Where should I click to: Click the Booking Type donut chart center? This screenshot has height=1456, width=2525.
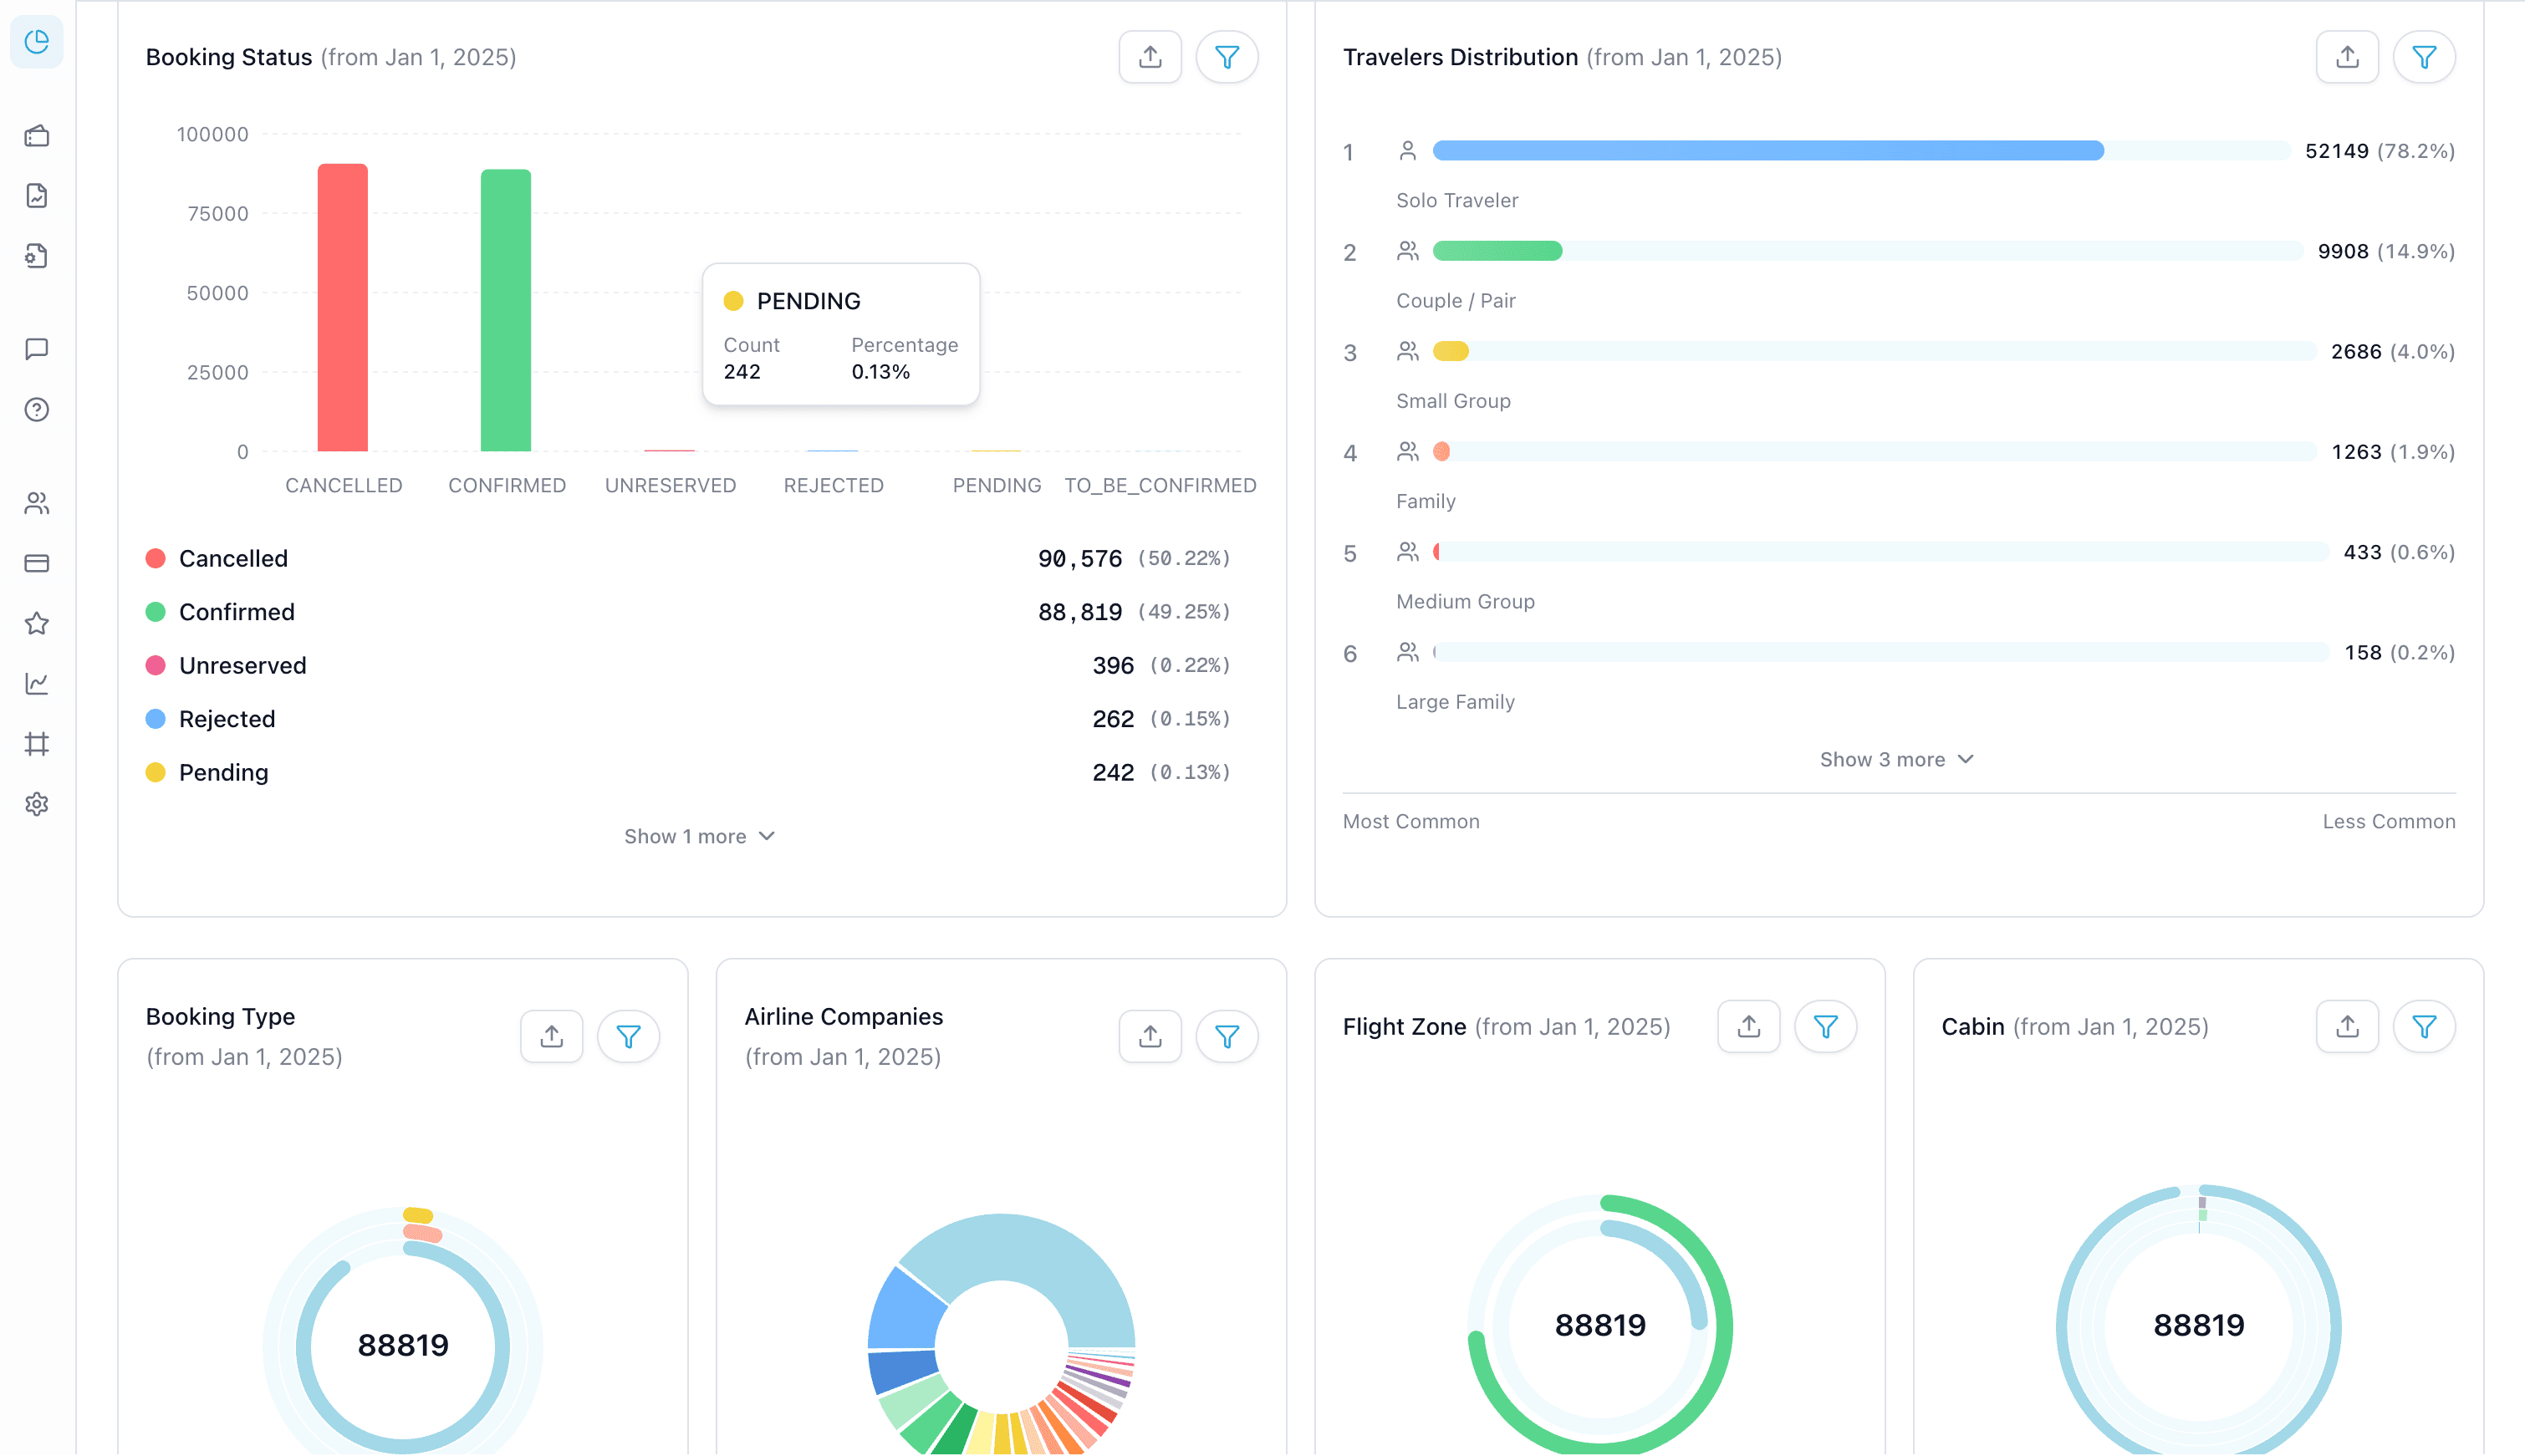(403, 1345)
